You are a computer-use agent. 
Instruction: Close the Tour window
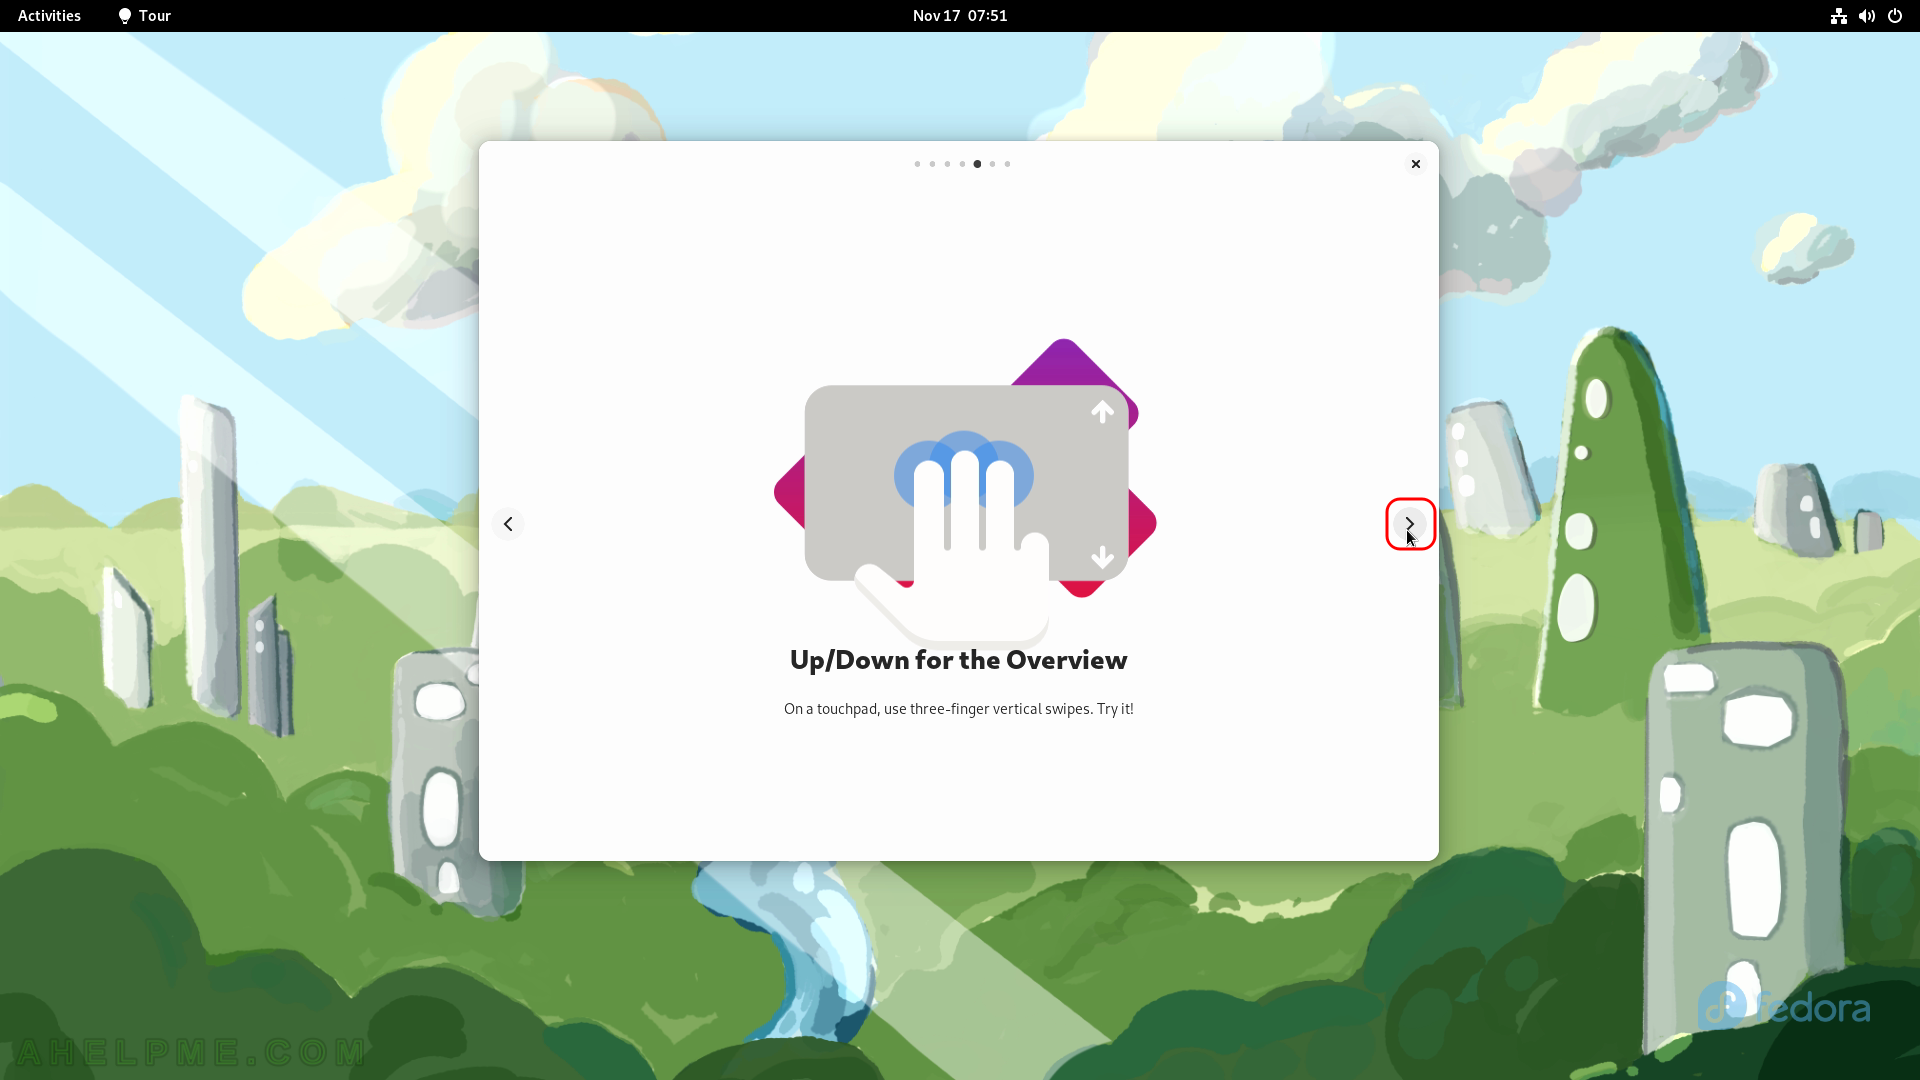[1415, 164]
